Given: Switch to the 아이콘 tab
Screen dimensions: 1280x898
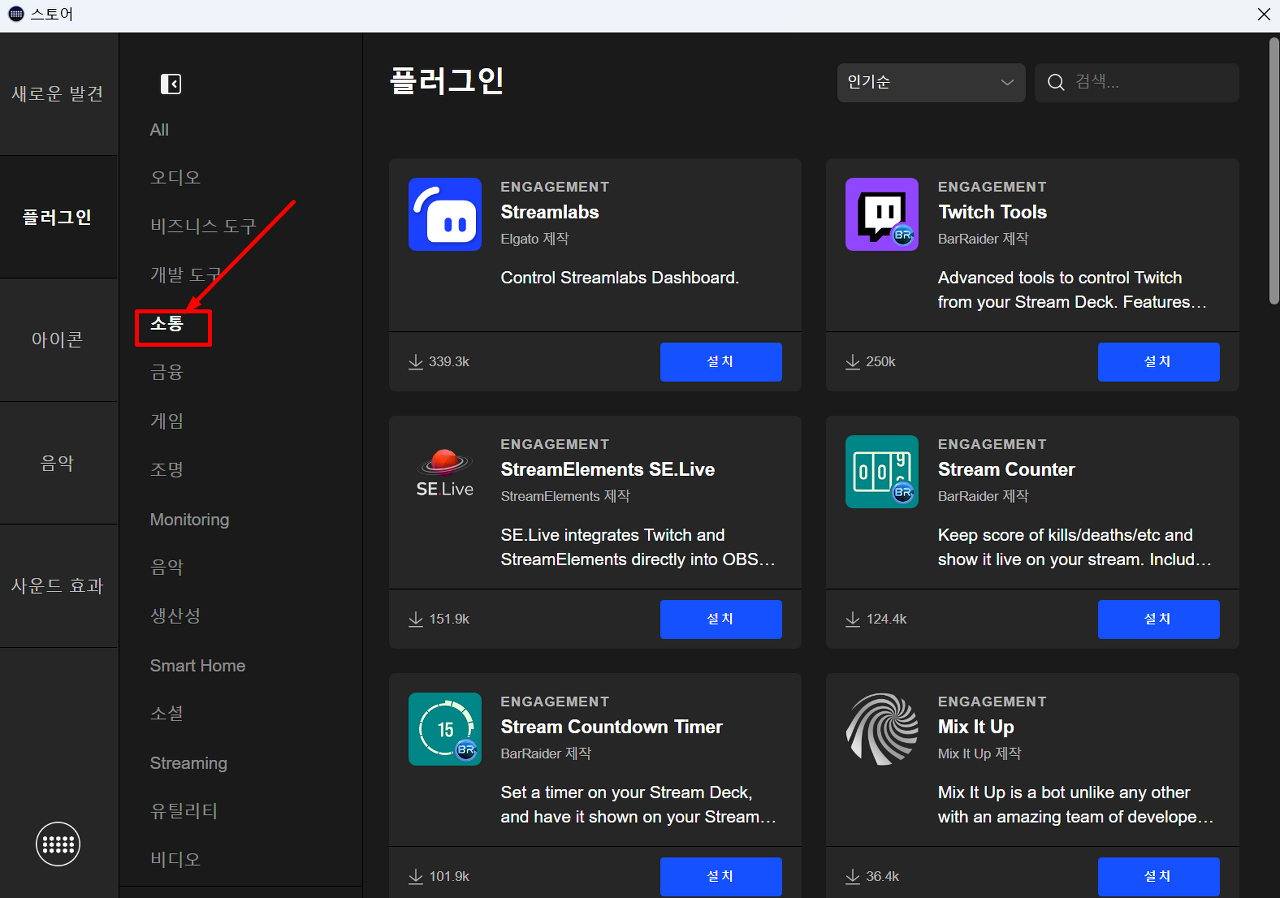Looking at the screenshot, I should pos(58,340).
